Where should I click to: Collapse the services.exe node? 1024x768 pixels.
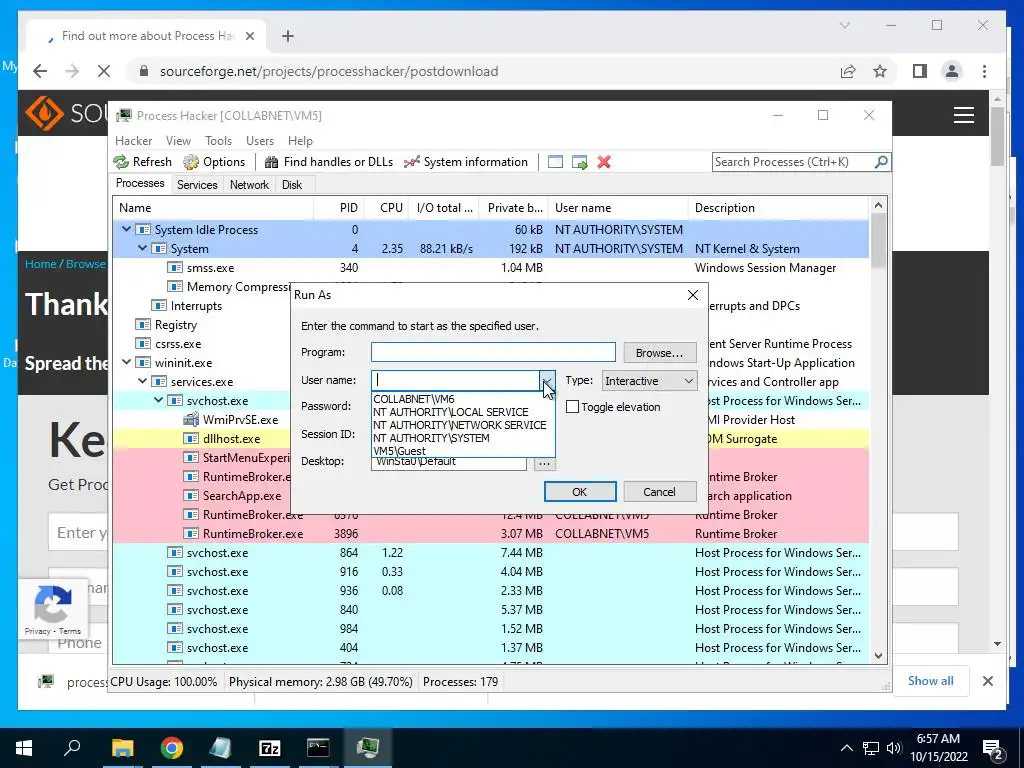(142, 381)
